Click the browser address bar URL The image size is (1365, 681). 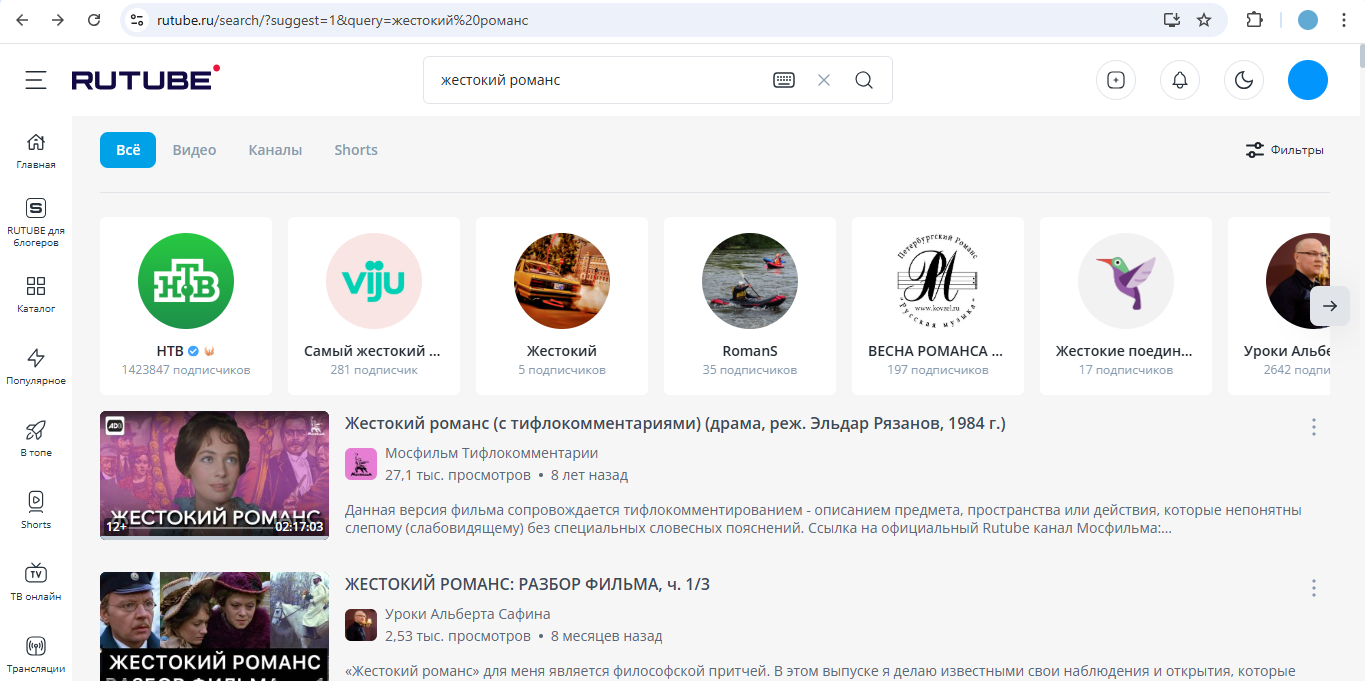point(342,20)
